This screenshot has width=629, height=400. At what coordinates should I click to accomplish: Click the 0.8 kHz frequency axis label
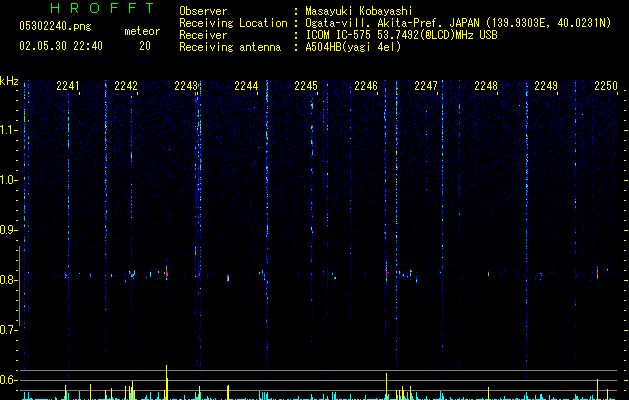coord(8,280)
